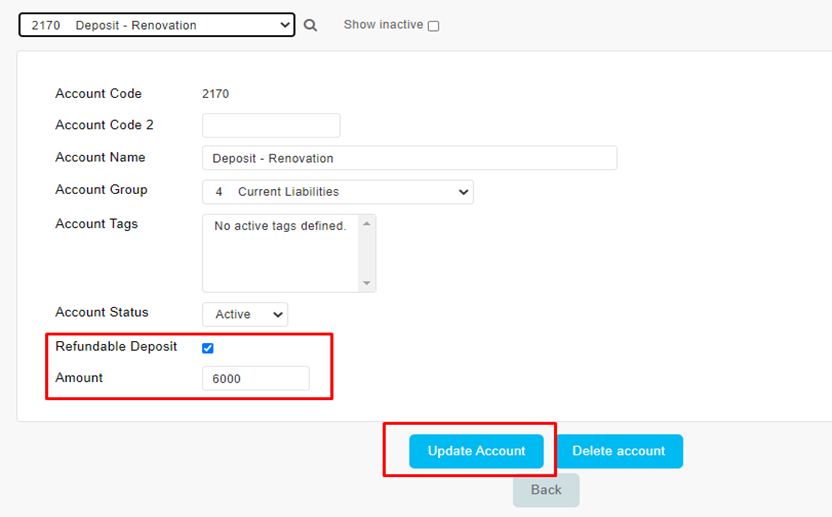Click the Update Account button
832x517 pixels.
(476, 451)
